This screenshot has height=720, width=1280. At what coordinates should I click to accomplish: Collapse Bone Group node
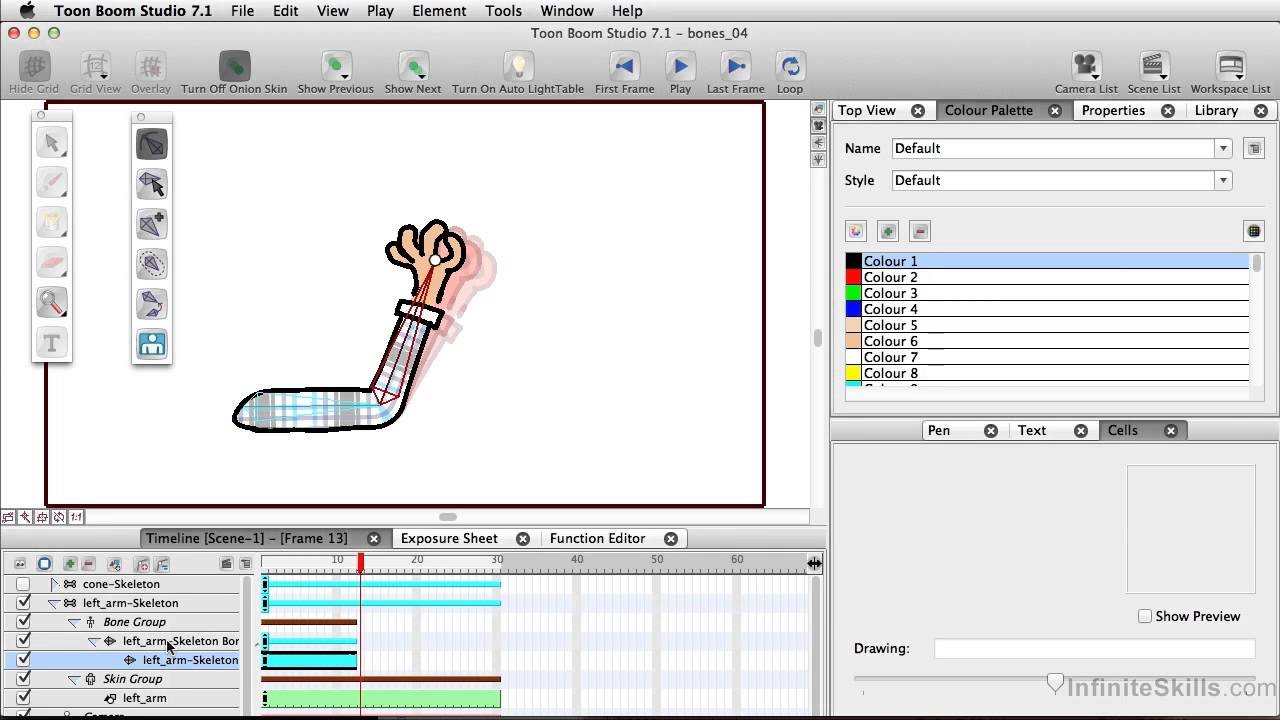pos(74,622)
